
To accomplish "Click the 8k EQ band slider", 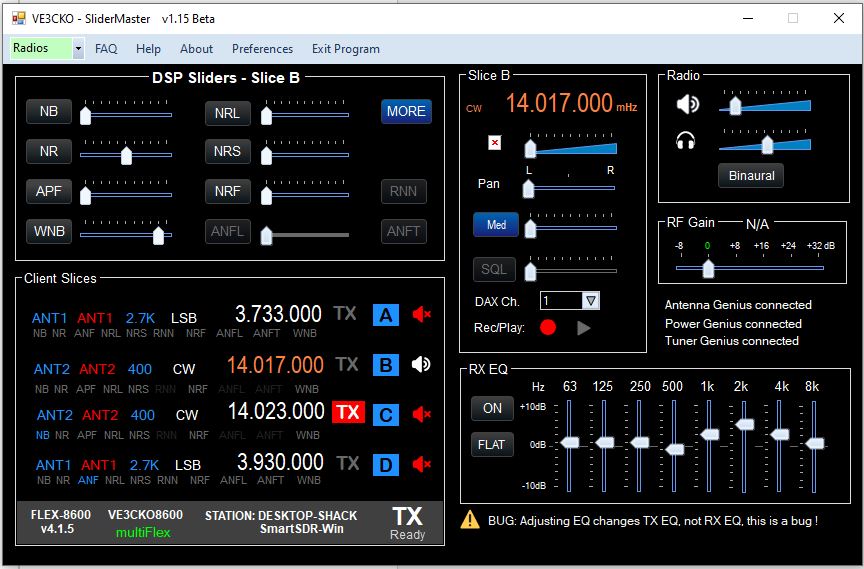I will 814,443.
